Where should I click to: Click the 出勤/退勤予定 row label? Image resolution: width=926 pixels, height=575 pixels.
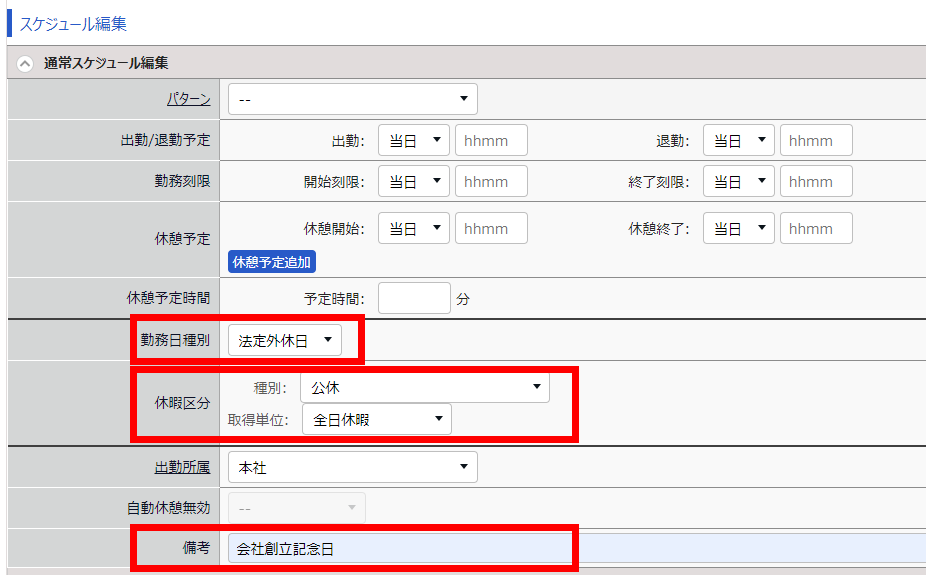coord(165,141)
